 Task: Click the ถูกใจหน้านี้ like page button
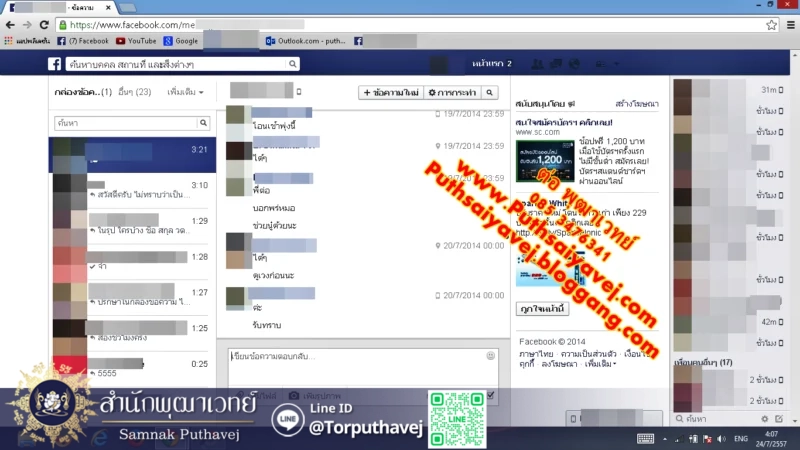point(542,309)
